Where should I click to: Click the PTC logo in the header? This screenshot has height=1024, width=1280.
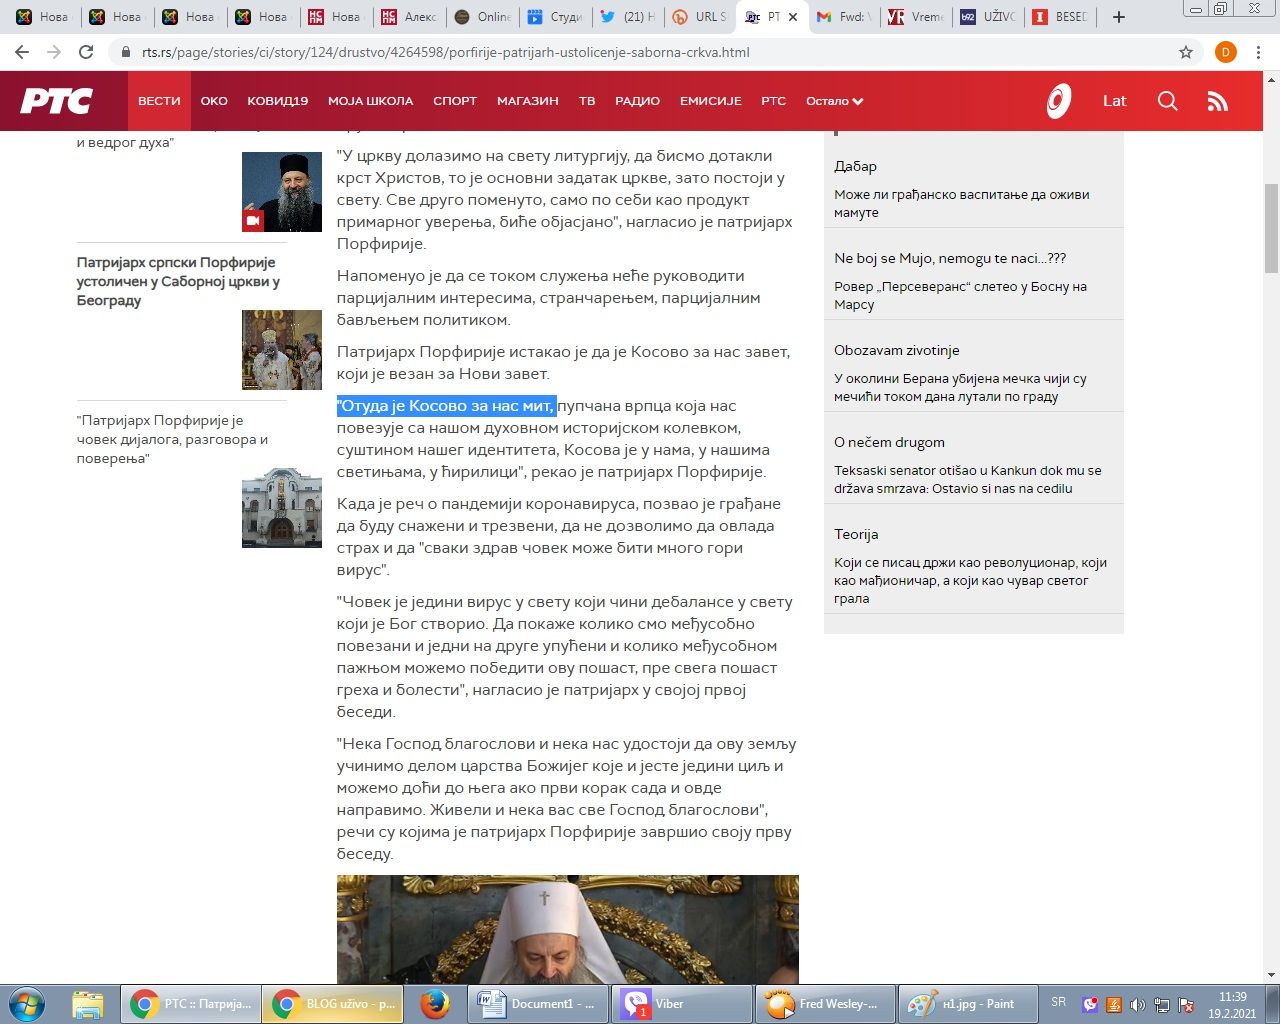point(56,101)
